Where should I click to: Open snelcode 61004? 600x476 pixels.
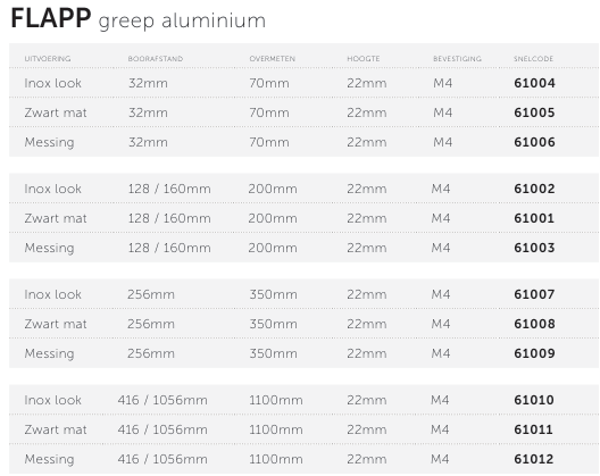tap(534, 83)
